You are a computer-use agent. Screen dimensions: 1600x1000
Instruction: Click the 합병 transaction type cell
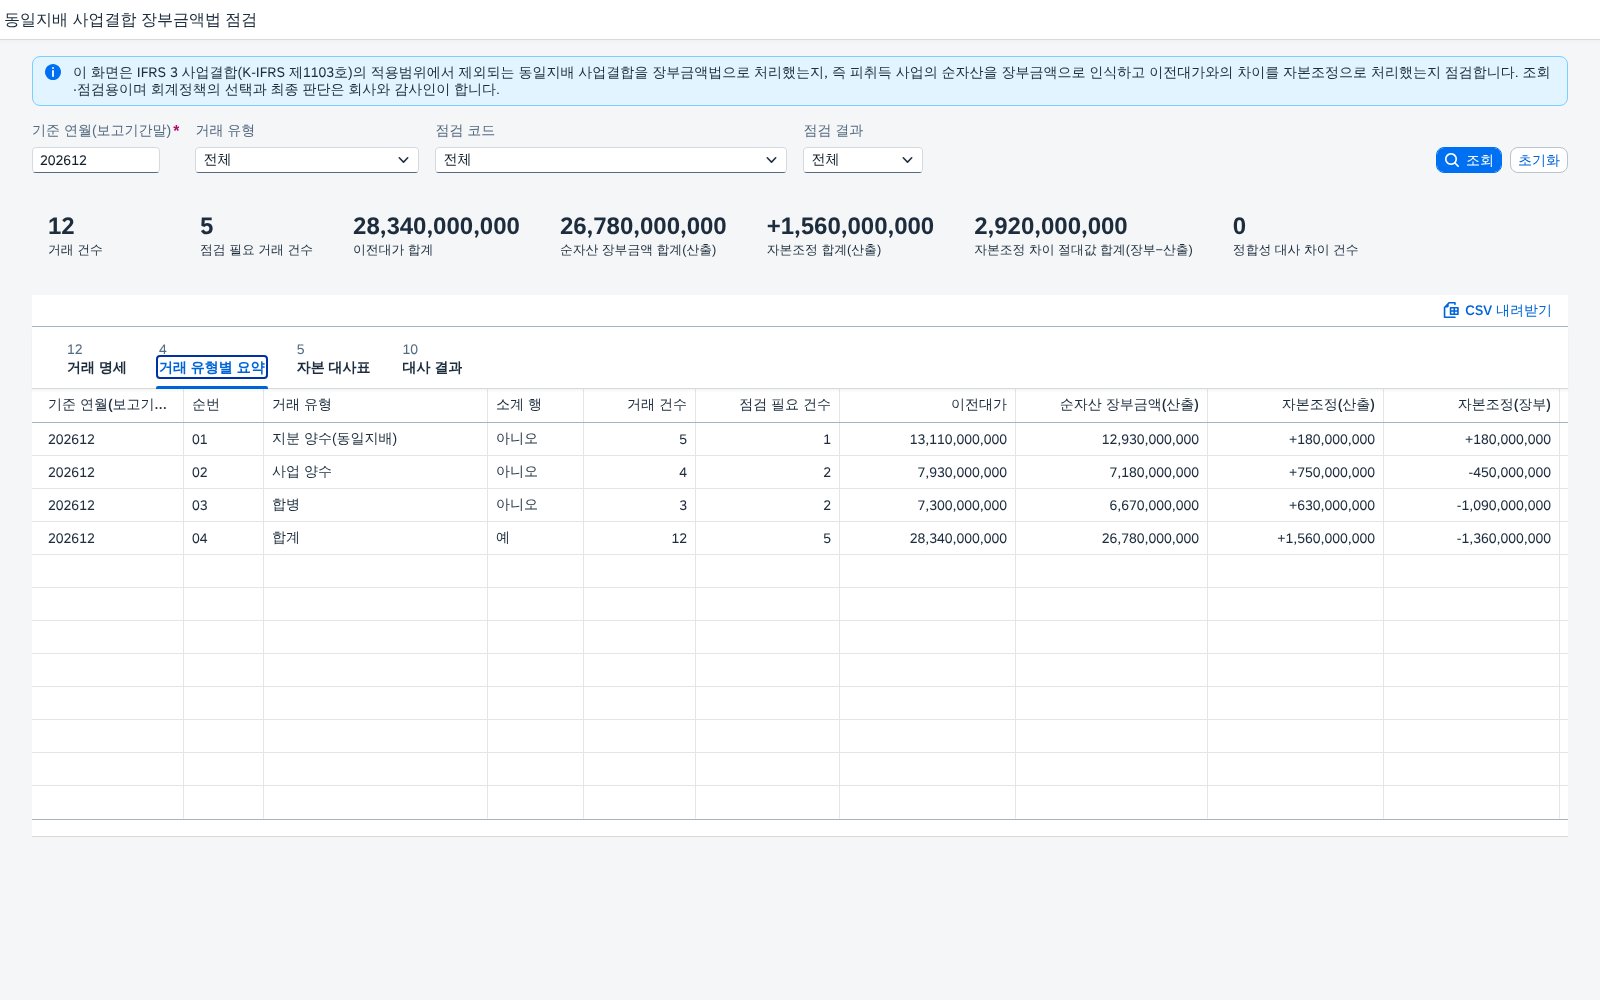375,505
